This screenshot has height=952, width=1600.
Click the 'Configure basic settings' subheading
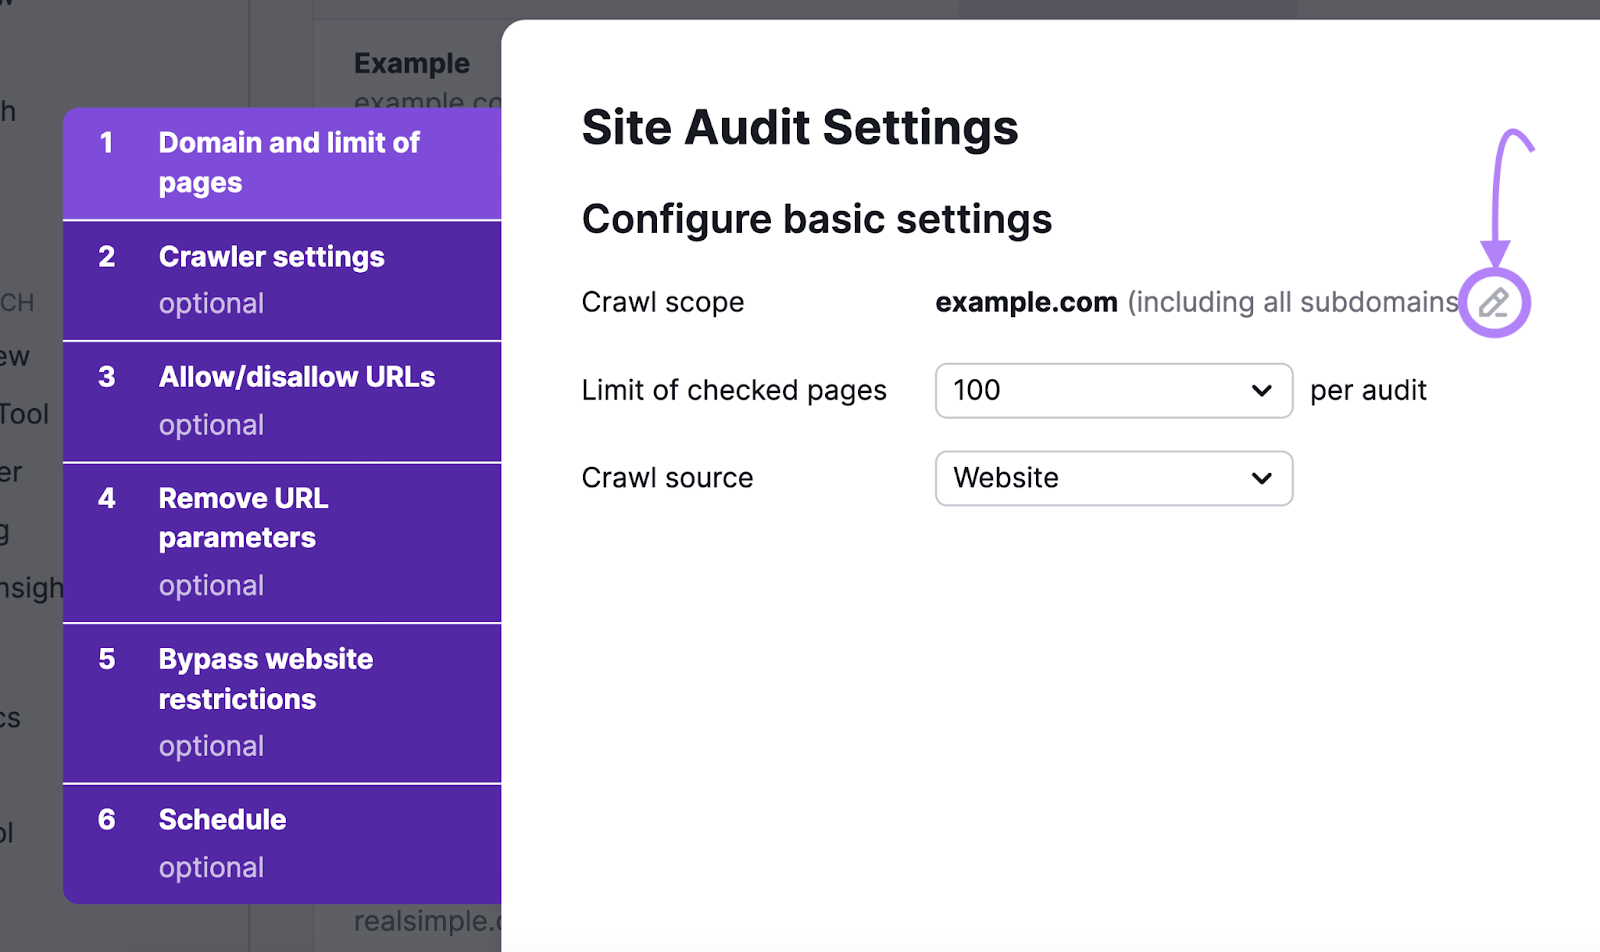tap(817, 219)
